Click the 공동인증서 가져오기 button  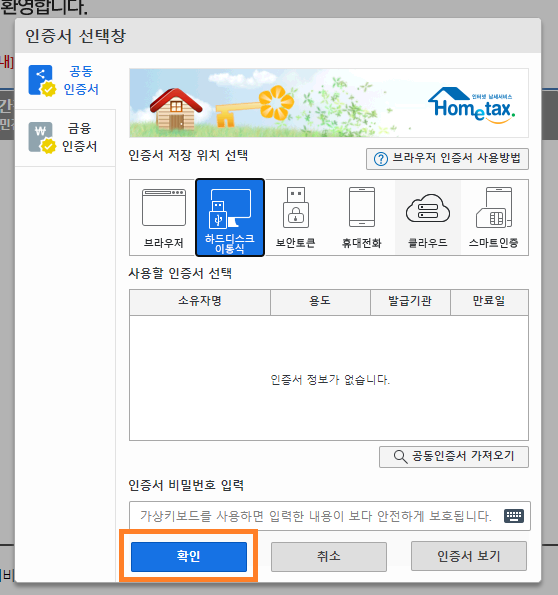click(454, 456)
